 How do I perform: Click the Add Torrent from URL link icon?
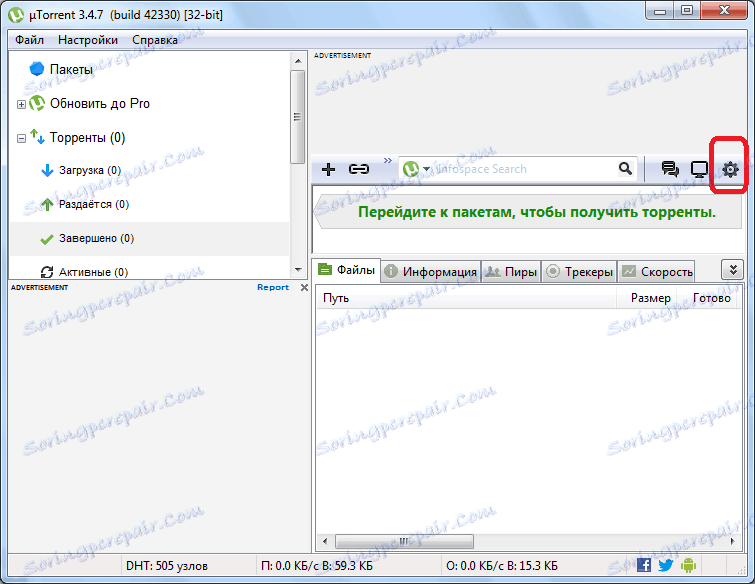(x=359, y=169)
